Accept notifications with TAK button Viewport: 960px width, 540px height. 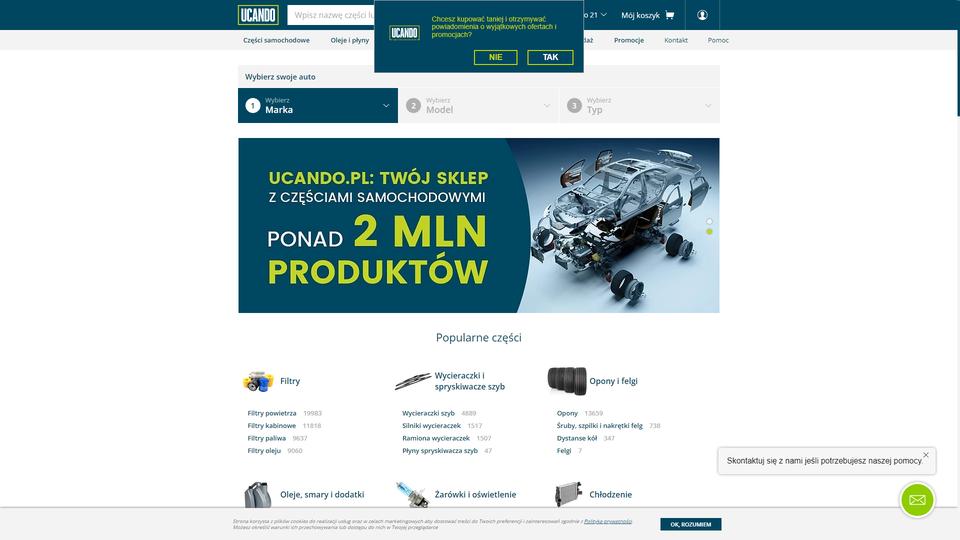(x=550, y=57)
